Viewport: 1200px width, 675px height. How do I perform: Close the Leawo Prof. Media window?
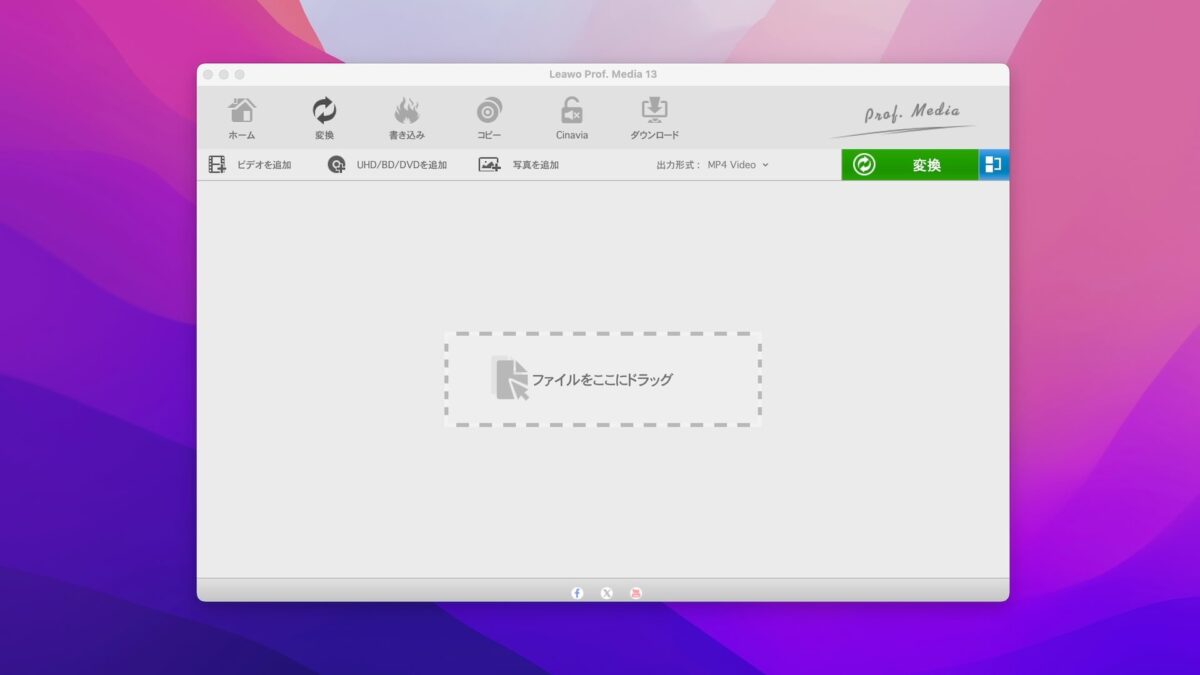click(208, 75)
